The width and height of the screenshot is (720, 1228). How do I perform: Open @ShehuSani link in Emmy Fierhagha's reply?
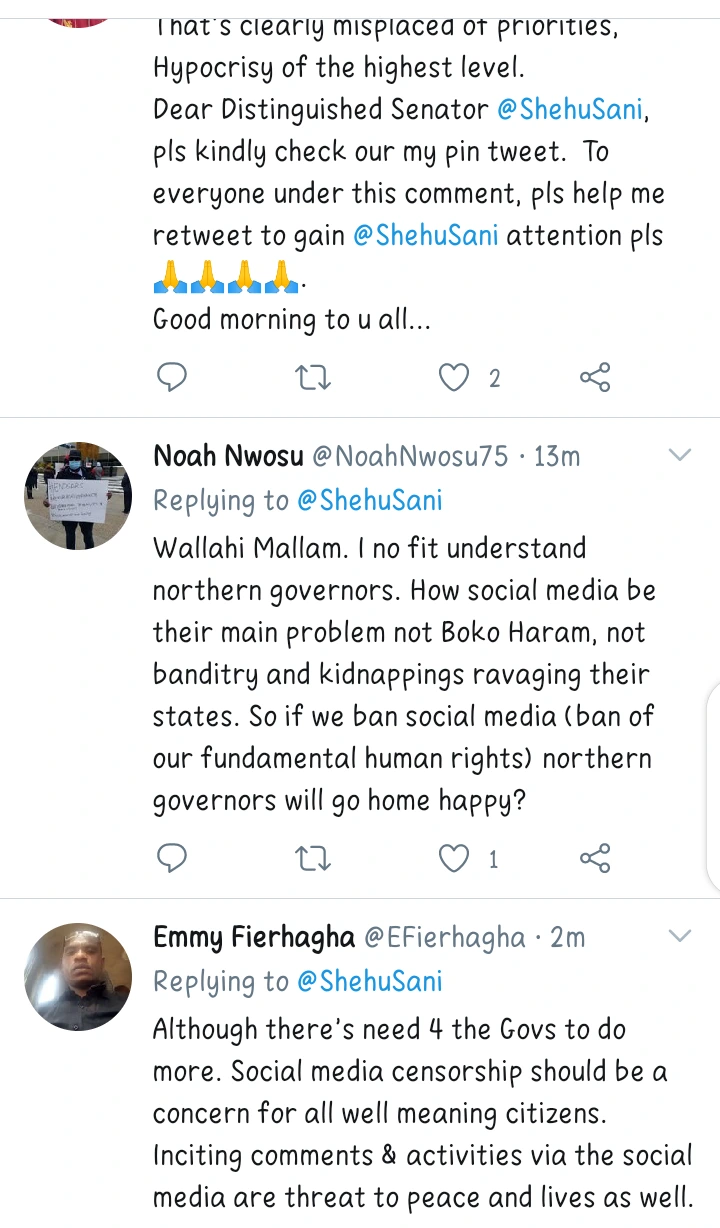point(370,981)
